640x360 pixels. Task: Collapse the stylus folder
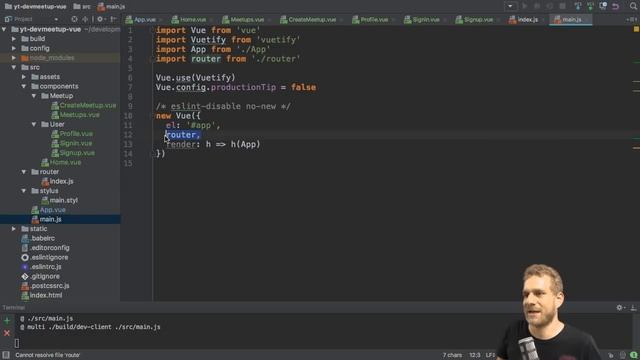click(24, 191)
